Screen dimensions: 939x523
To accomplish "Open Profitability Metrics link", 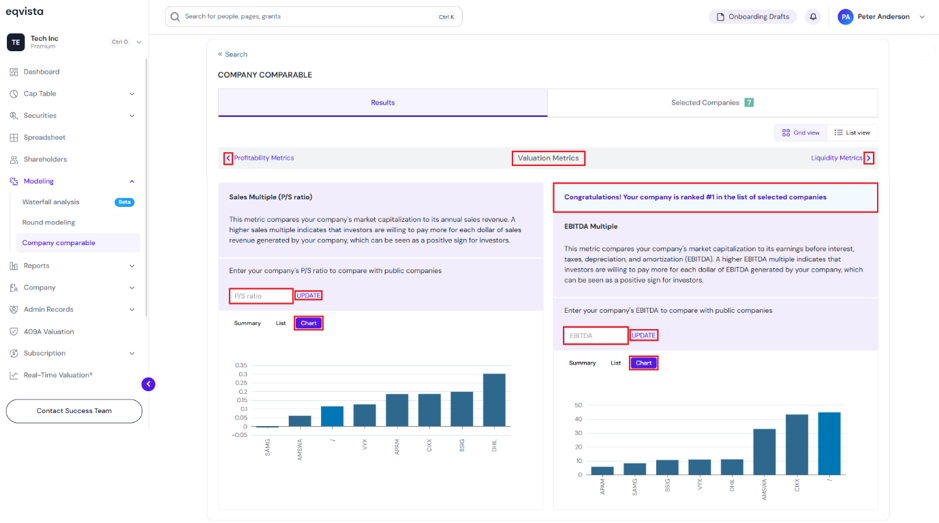I will (x=264, y=158).
